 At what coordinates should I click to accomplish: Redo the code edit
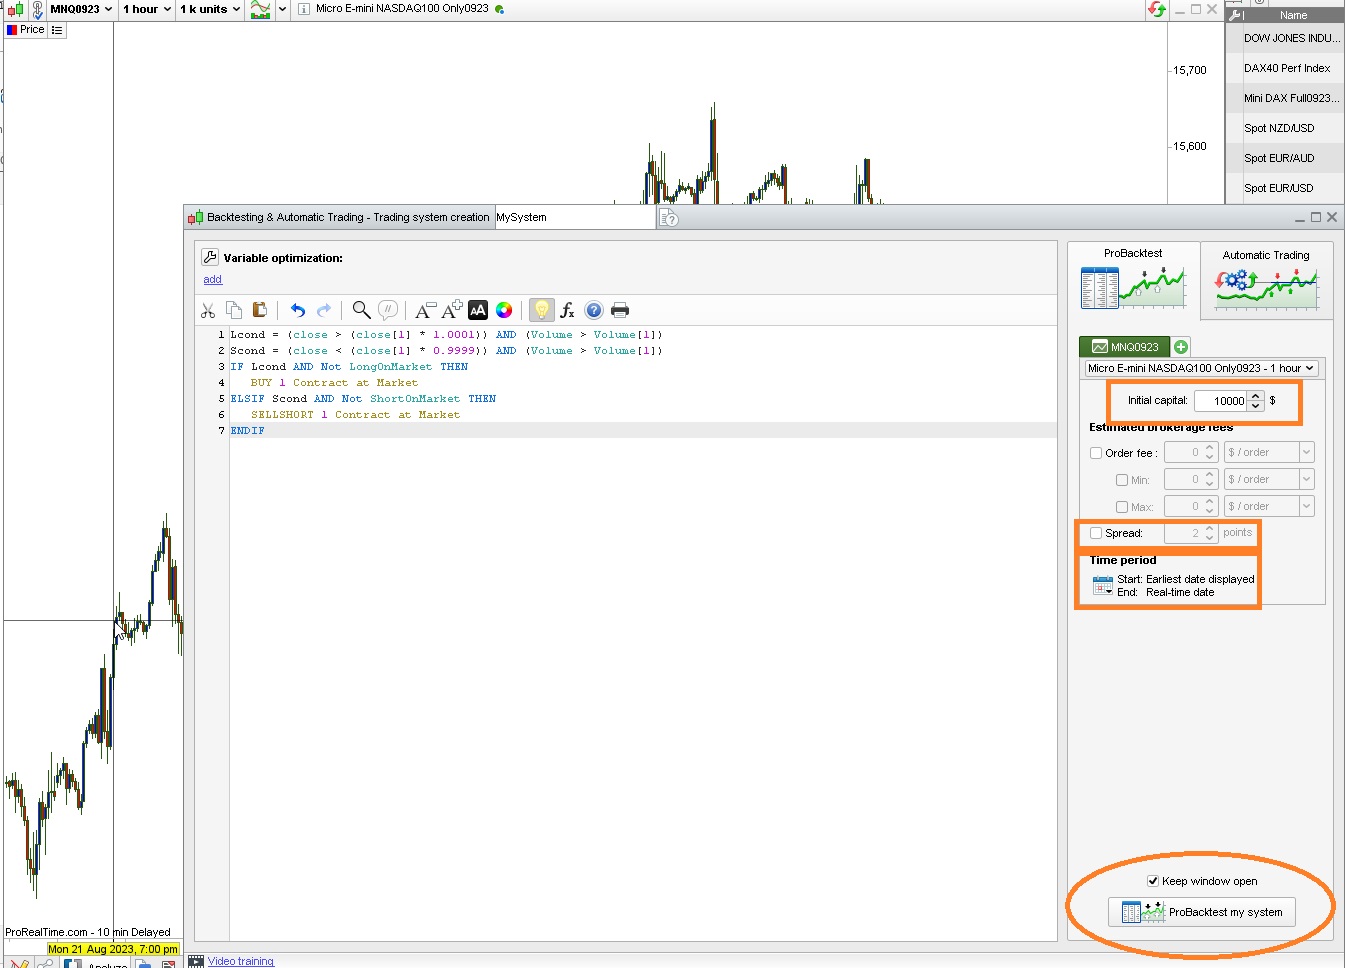[324, 310]
